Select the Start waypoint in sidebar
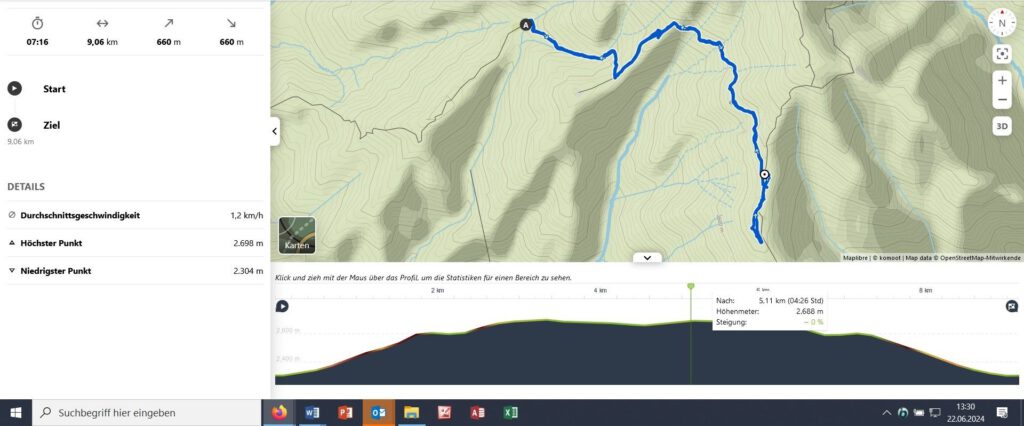1024x426 pixels. click(54, 89)
